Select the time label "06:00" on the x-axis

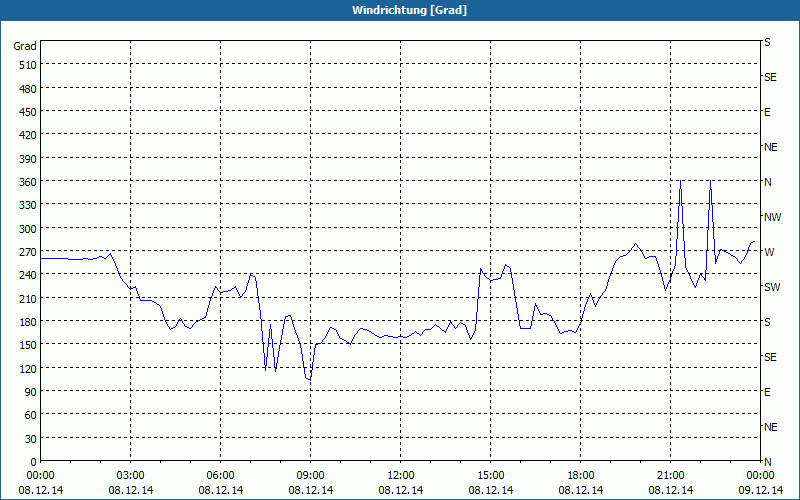coord(220,476)
